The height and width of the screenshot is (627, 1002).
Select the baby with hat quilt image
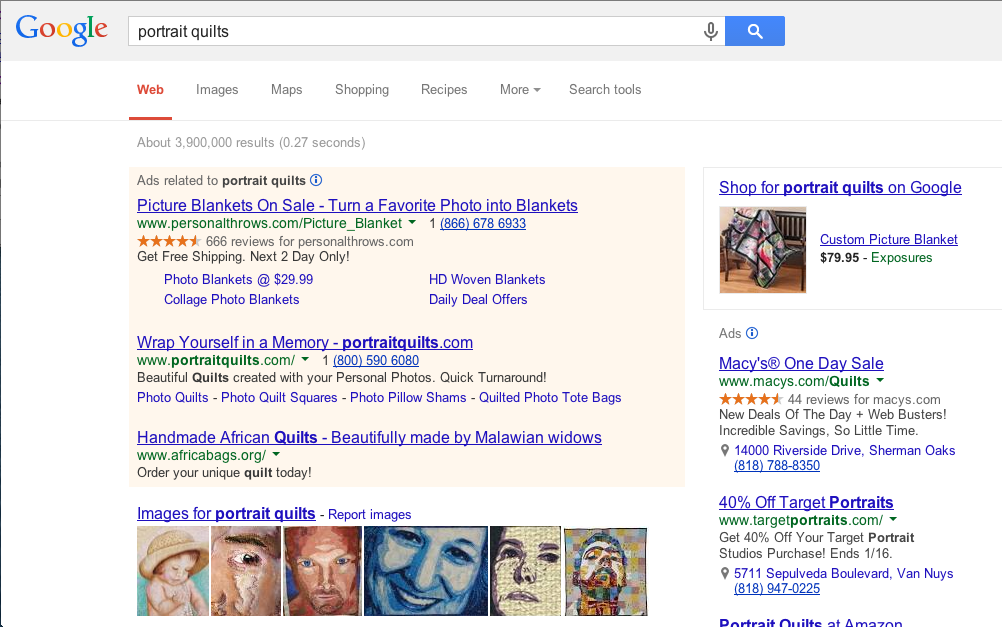[x=173, y=571]
